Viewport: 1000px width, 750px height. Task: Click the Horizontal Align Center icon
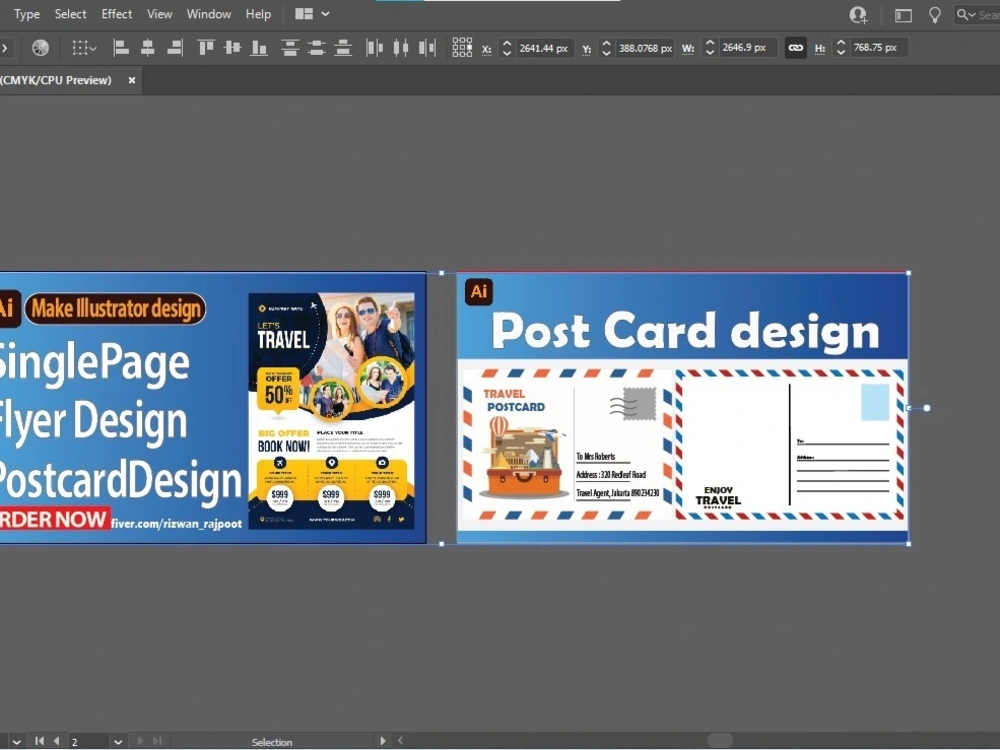coord(146,47)
